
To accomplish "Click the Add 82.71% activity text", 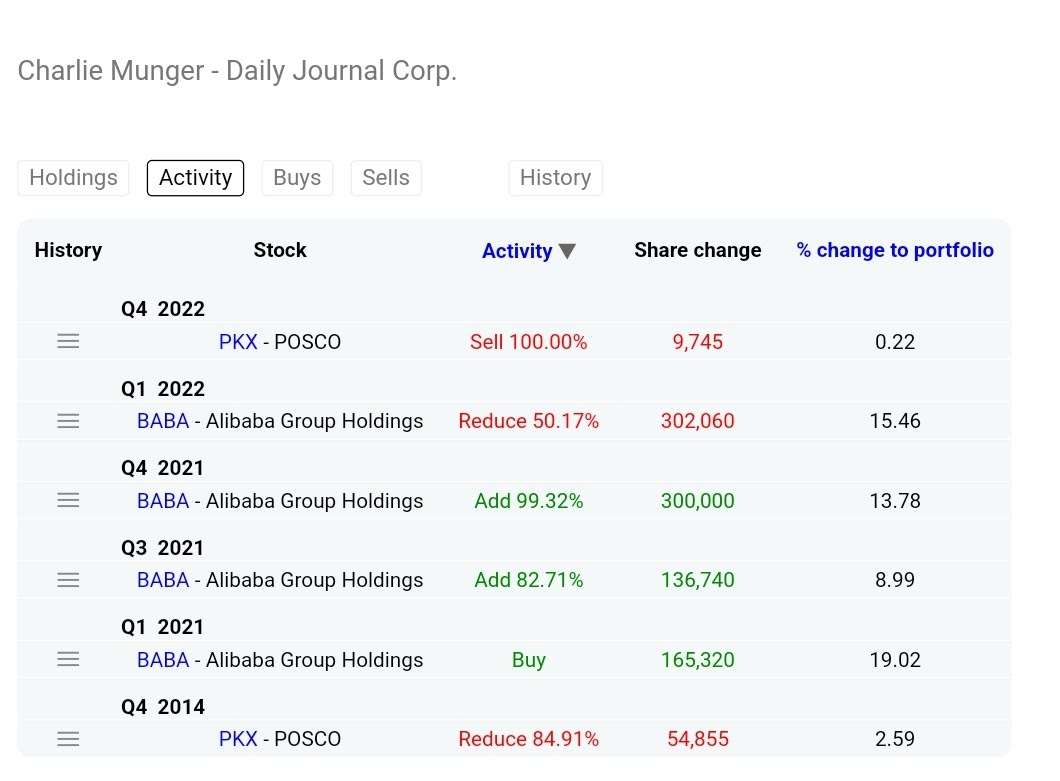I will pos(529,580).
